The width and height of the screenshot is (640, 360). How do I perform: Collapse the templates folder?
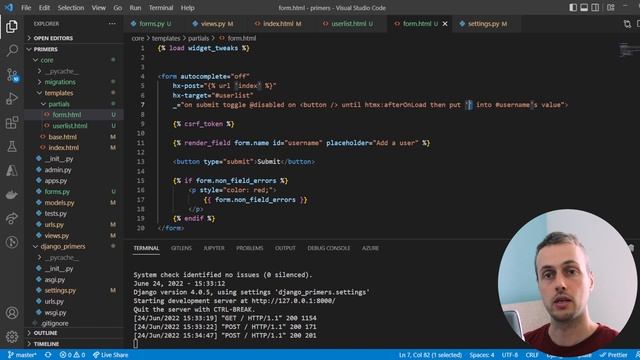tap(73, 93)
